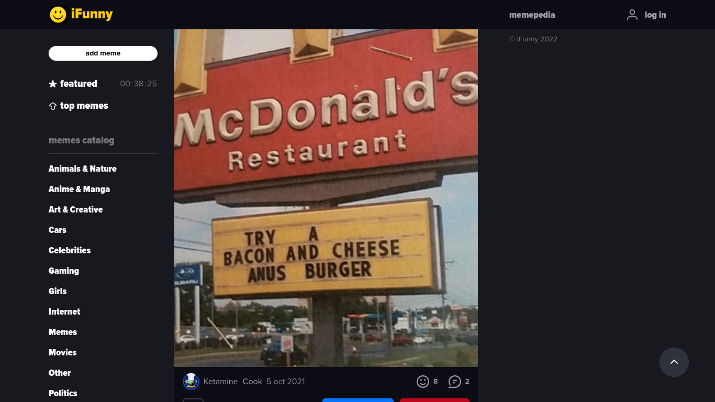Image resolution: width=715 pixels, height=402 pixels.
Task: Open the memepedia link
Action: pos(532,15)
